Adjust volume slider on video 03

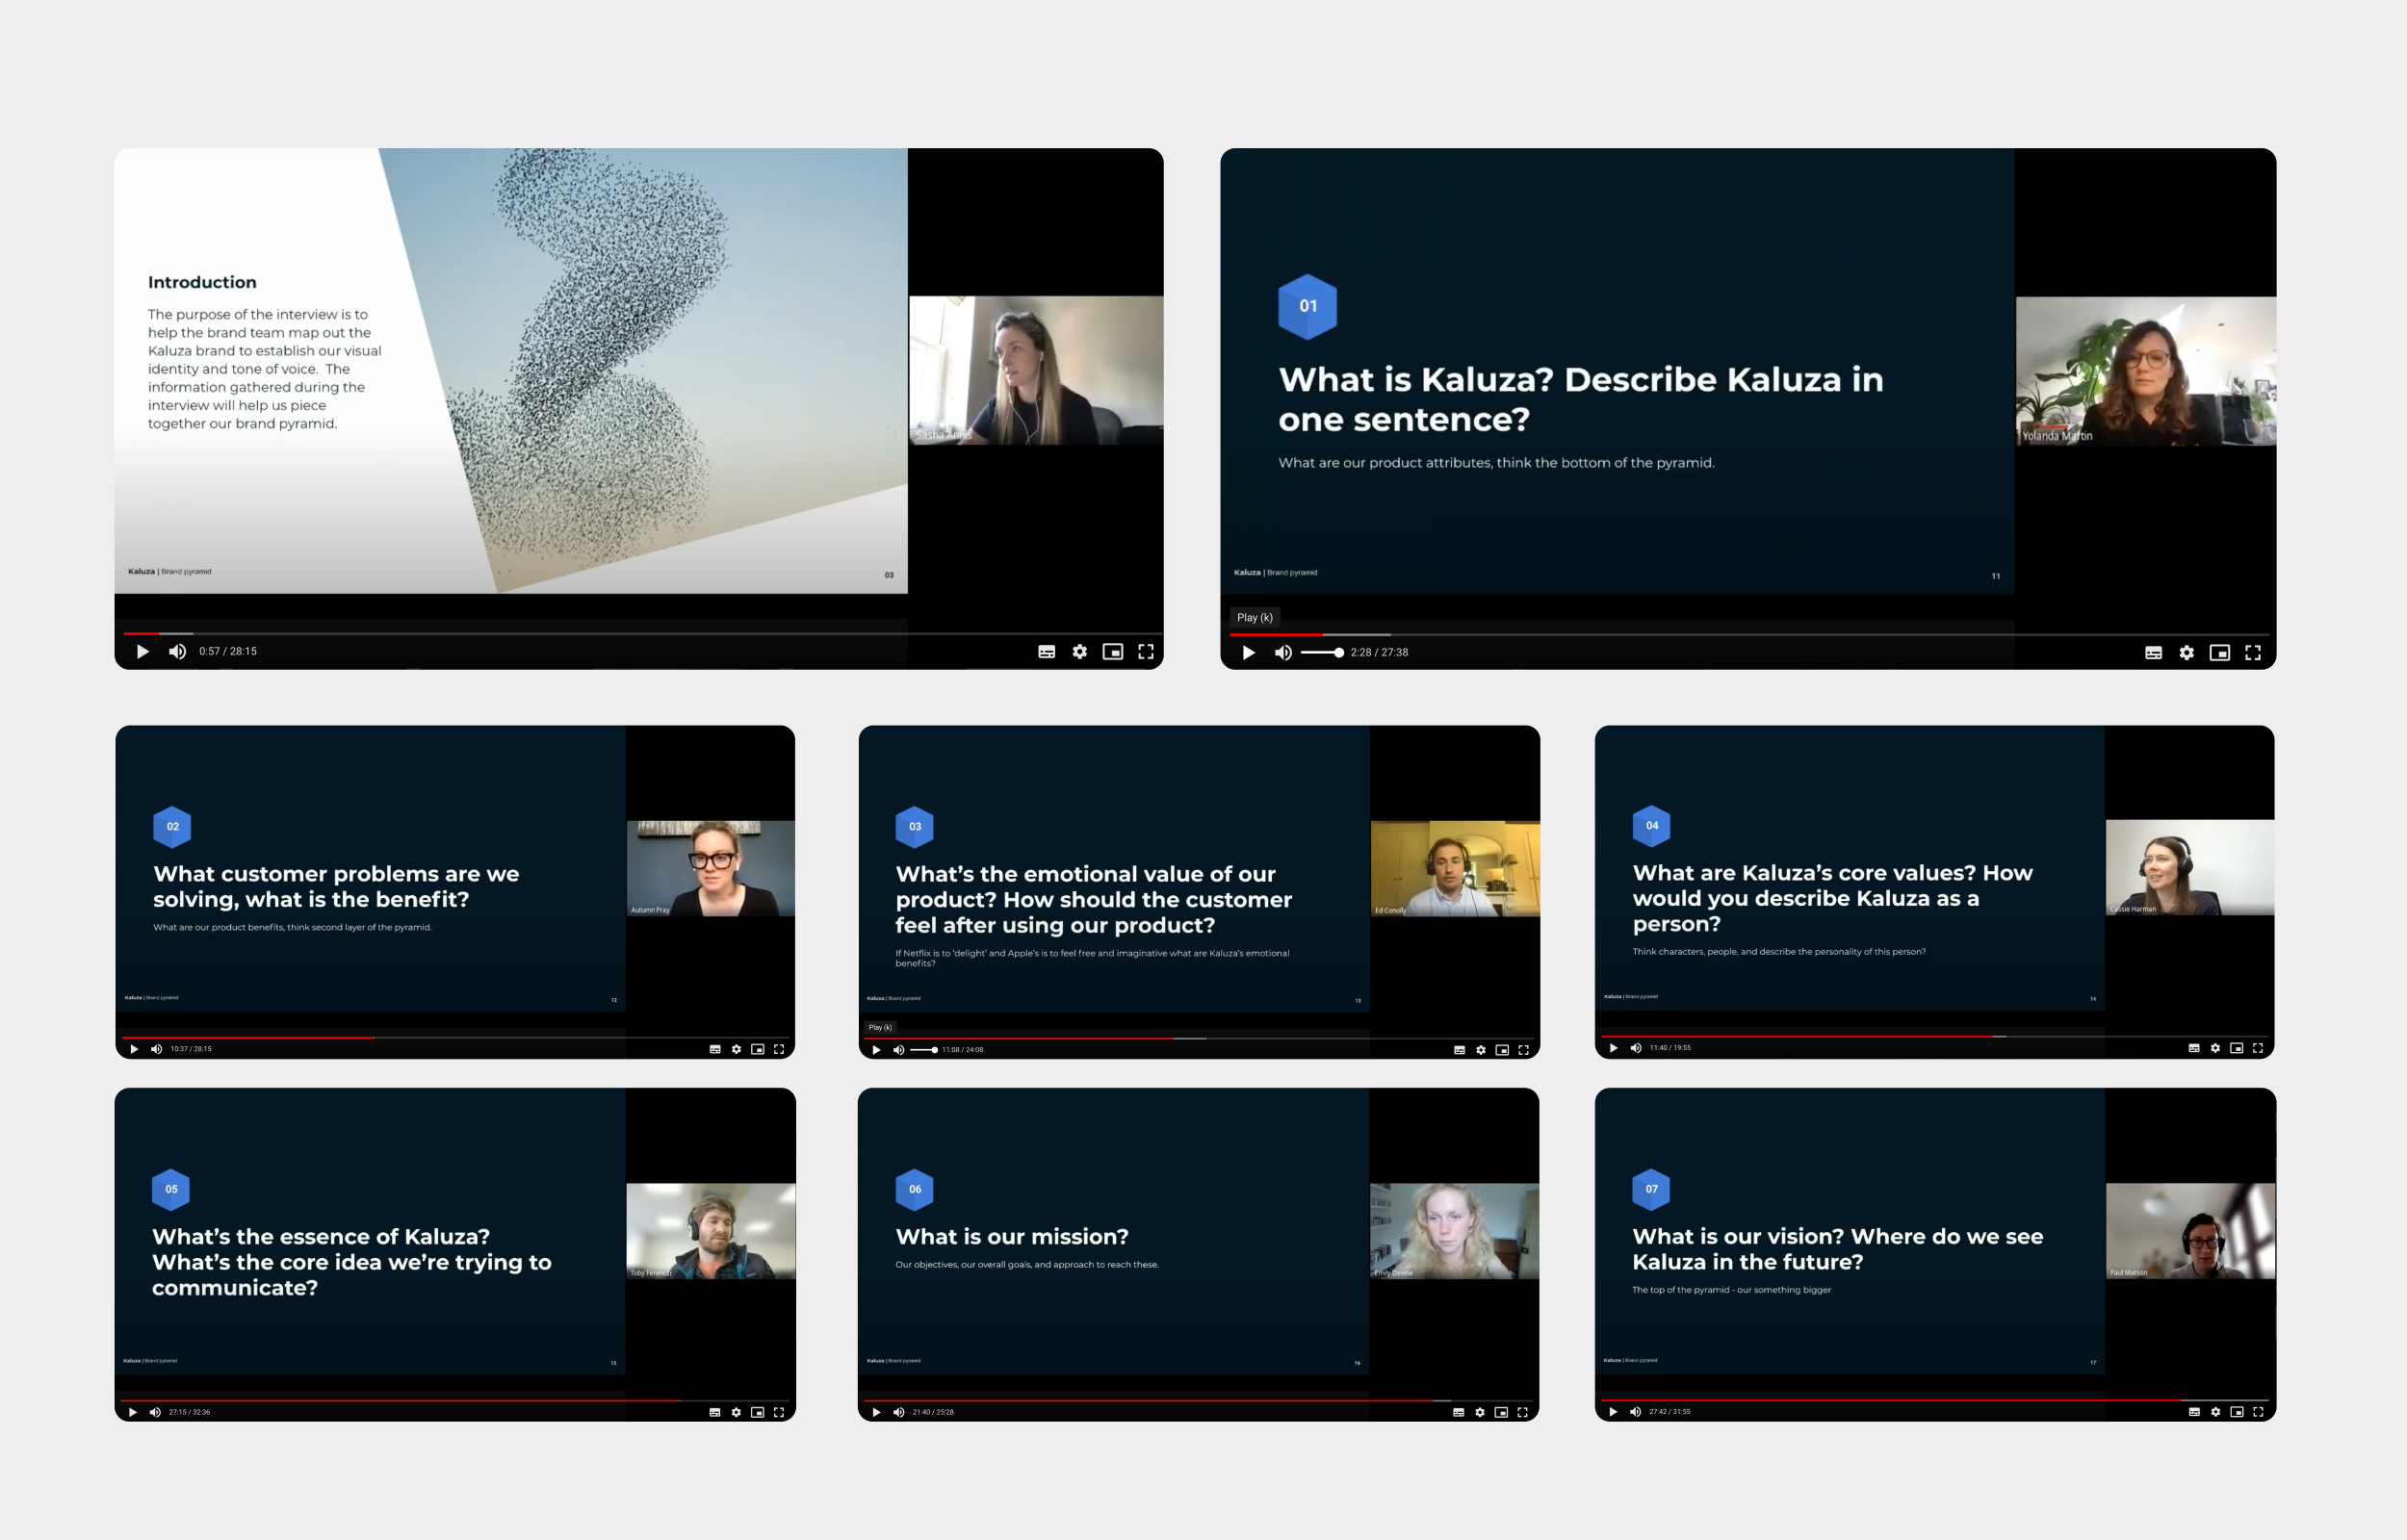pos(924,1050)
